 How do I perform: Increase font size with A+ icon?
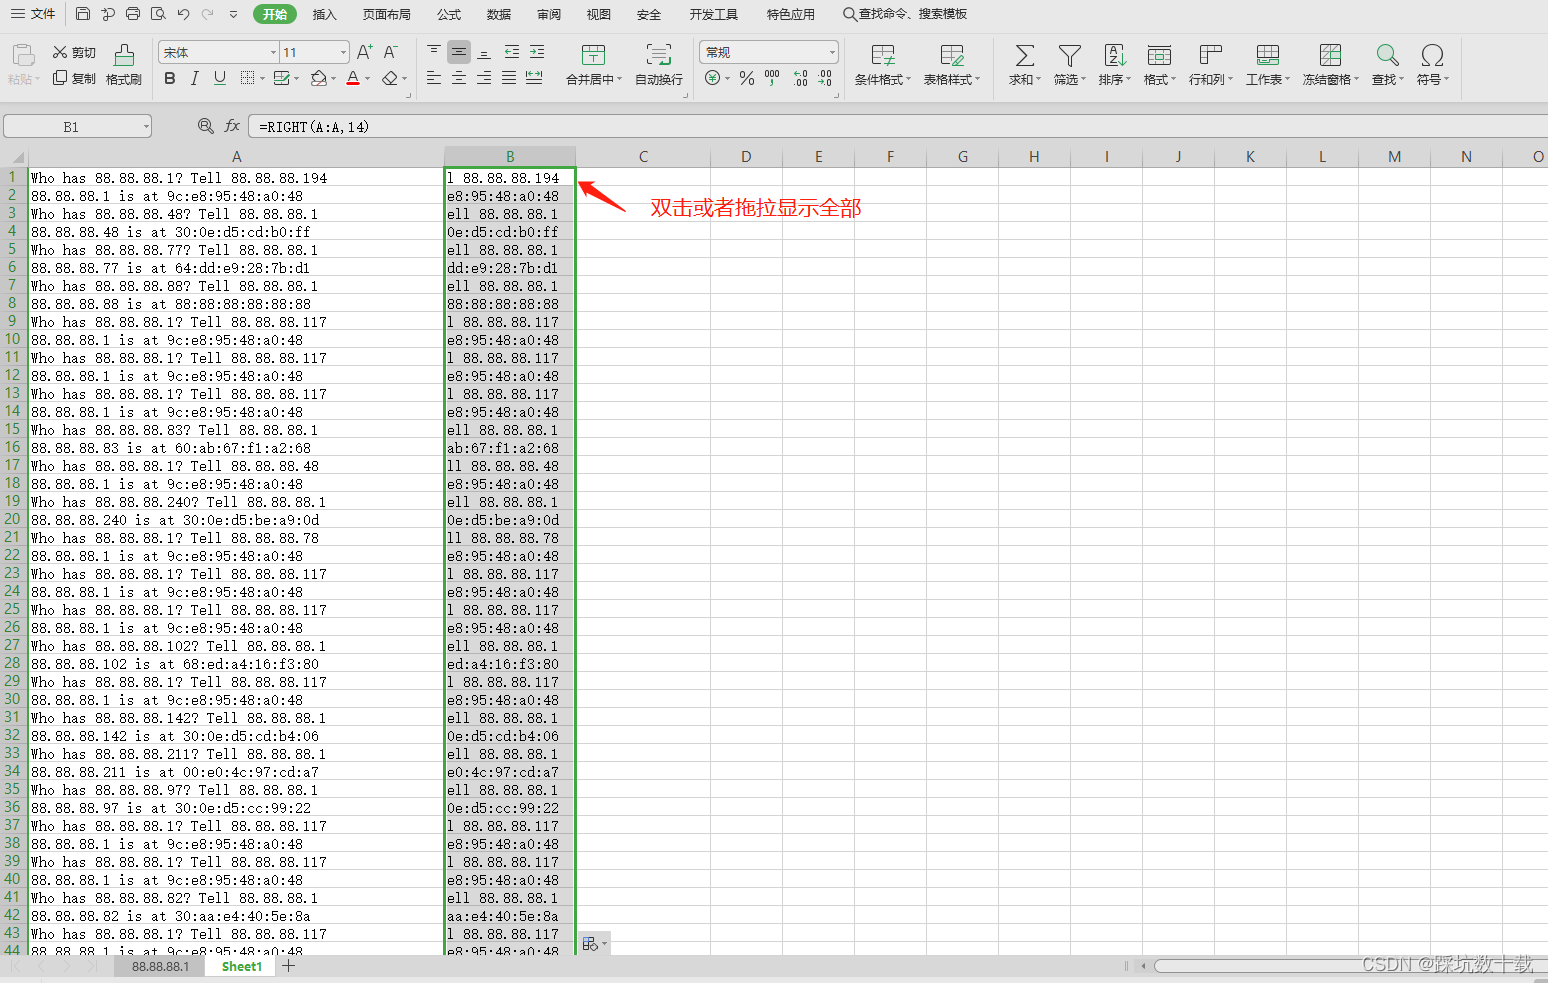pyautogui.click(x=365, y=52)
